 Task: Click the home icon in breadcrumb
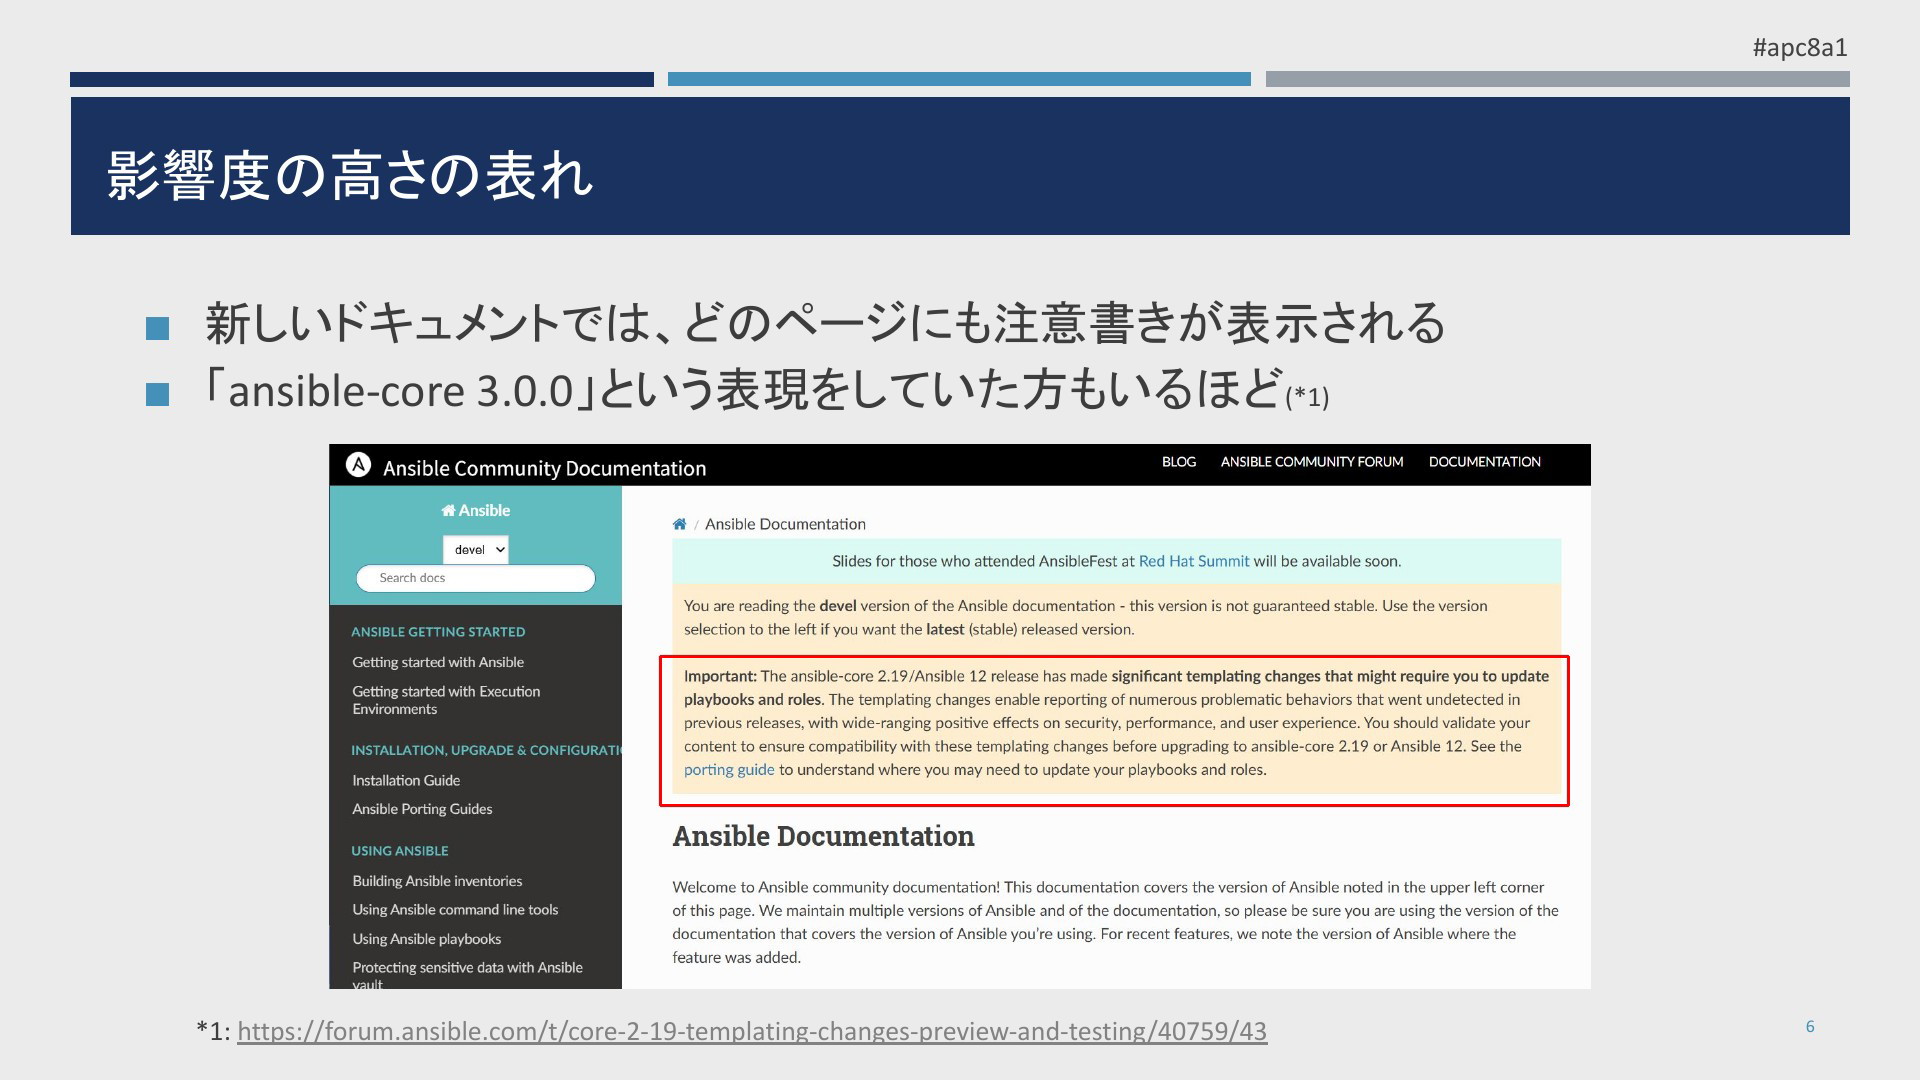click(x=680, y=524)
